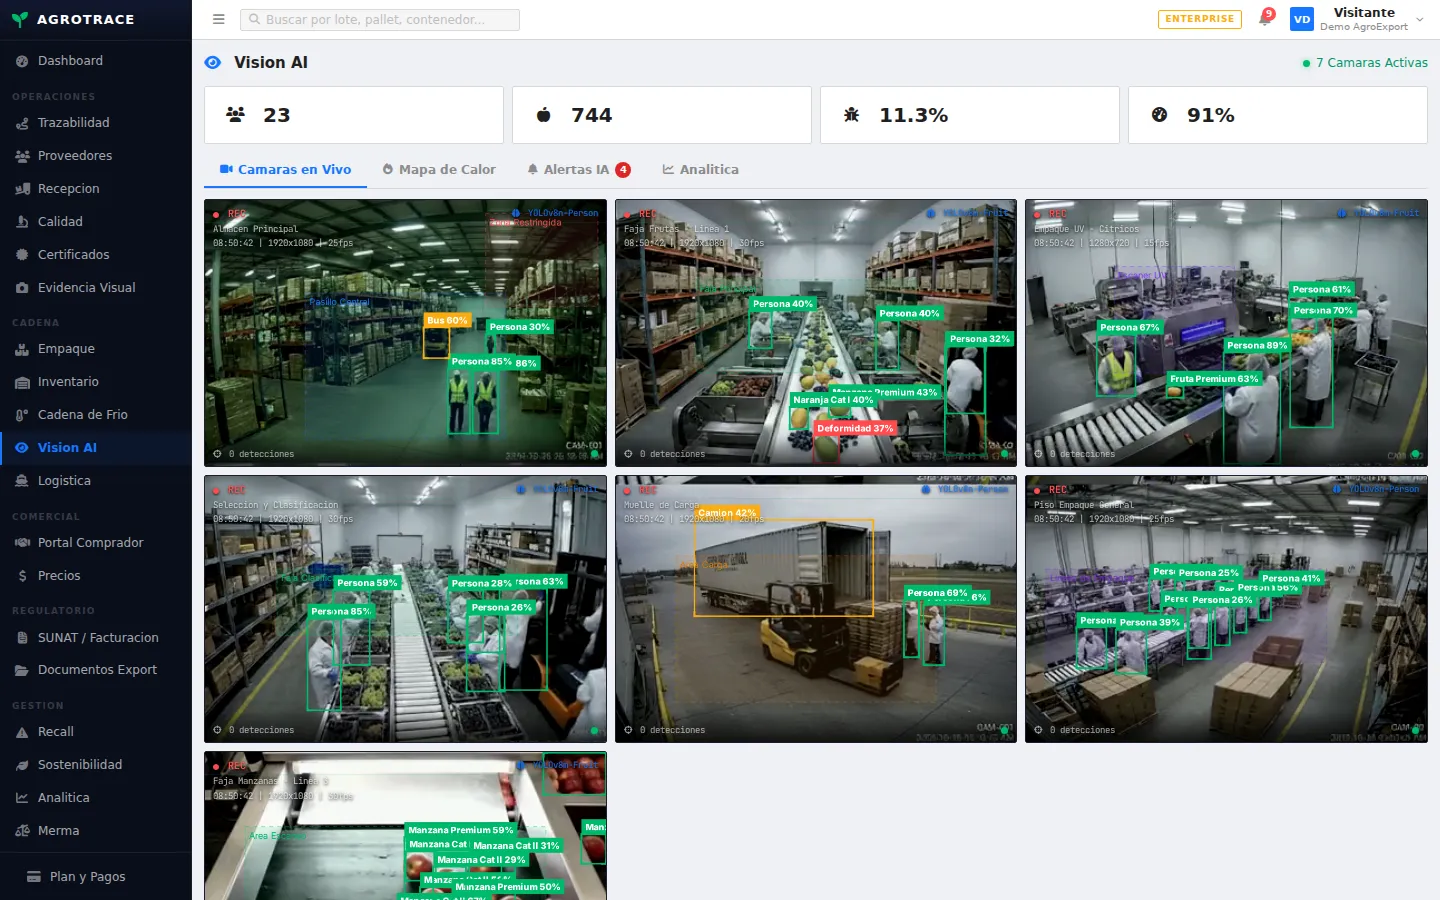Screen dimensions: 1440x900
Task: Click the 11.3% defect stat card
Action: pos(970,115)
